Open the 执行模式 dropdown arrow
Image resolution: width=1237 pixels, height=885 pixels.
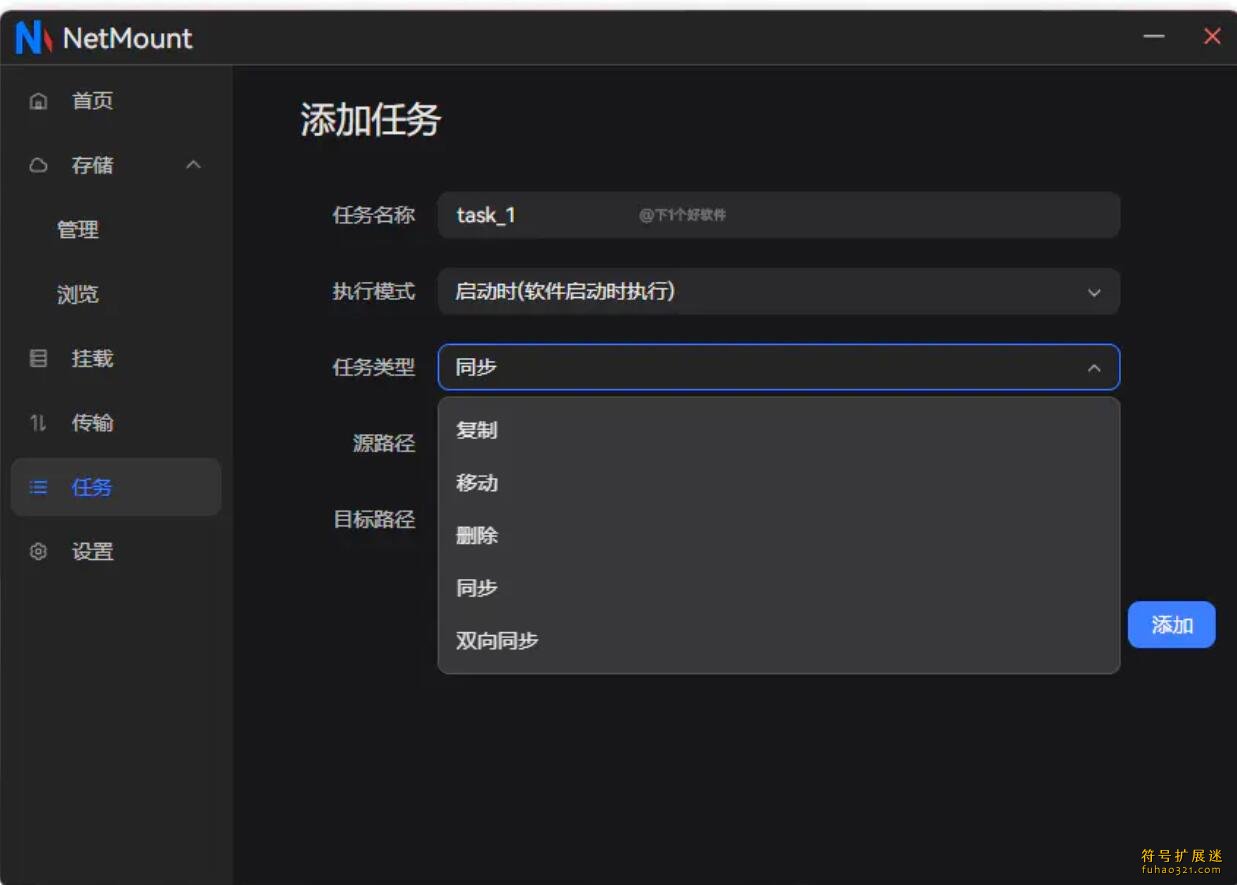click(1094, 292)
